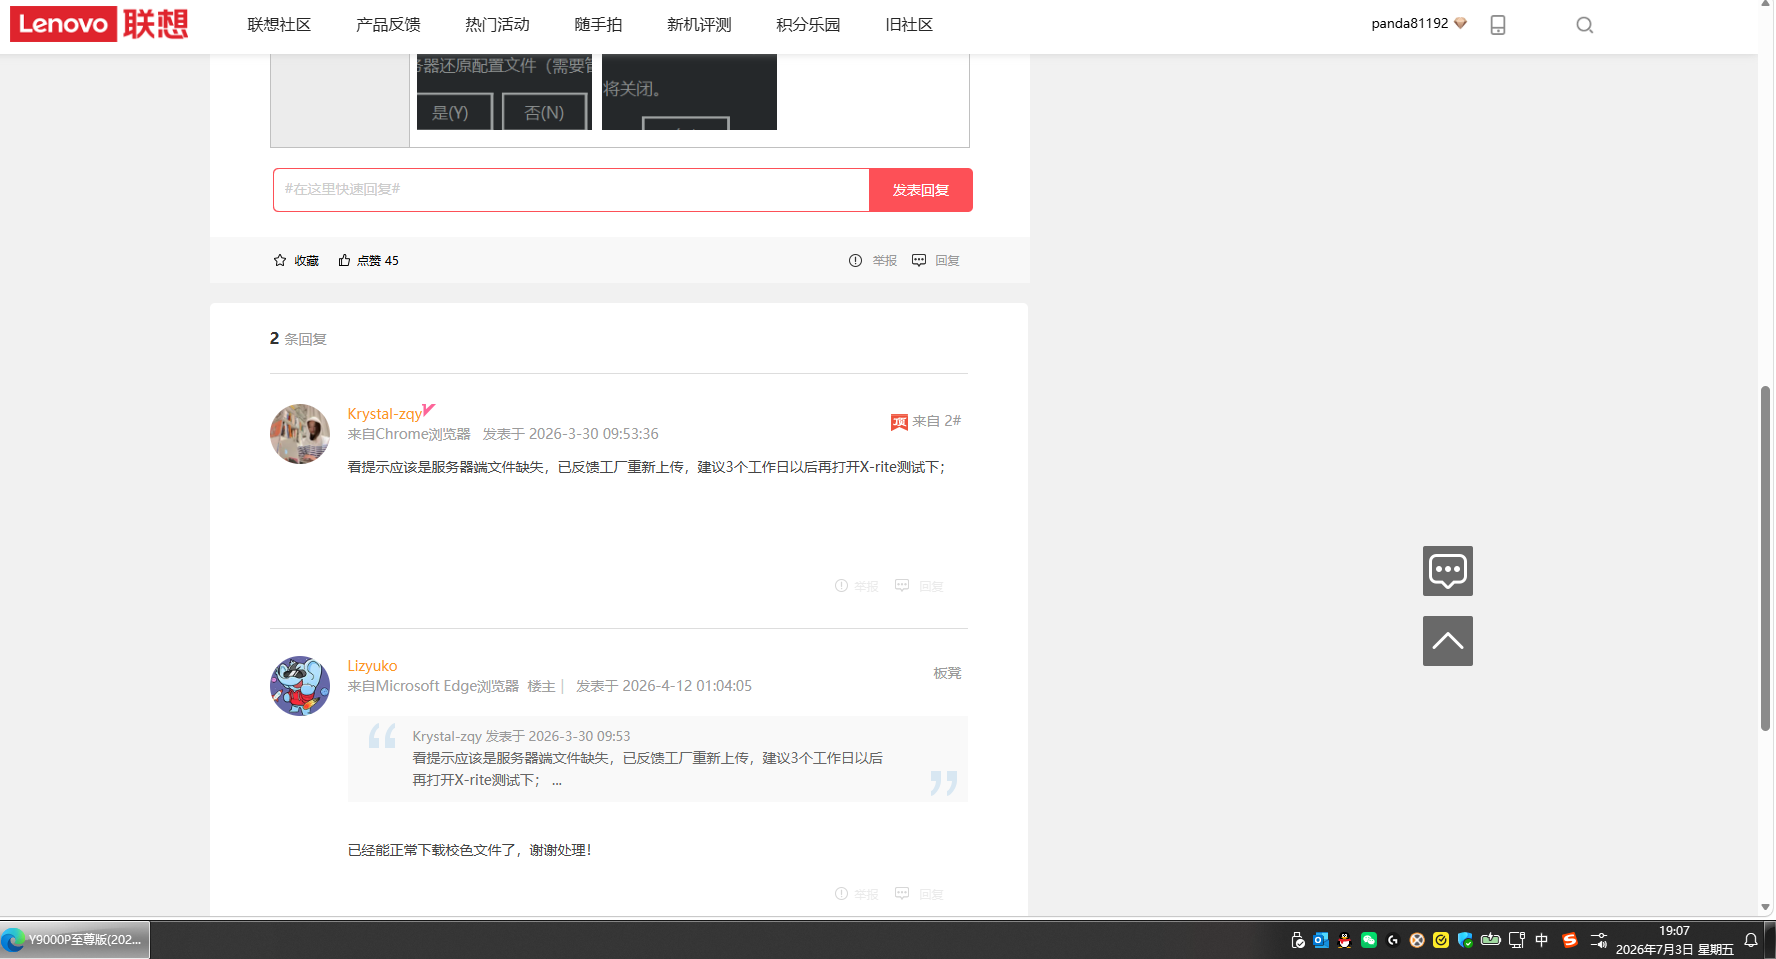Viewport: 1776px width, 959px height.
Task: Open the 热门活动 nav item
Action: click(x=497, y=25)
